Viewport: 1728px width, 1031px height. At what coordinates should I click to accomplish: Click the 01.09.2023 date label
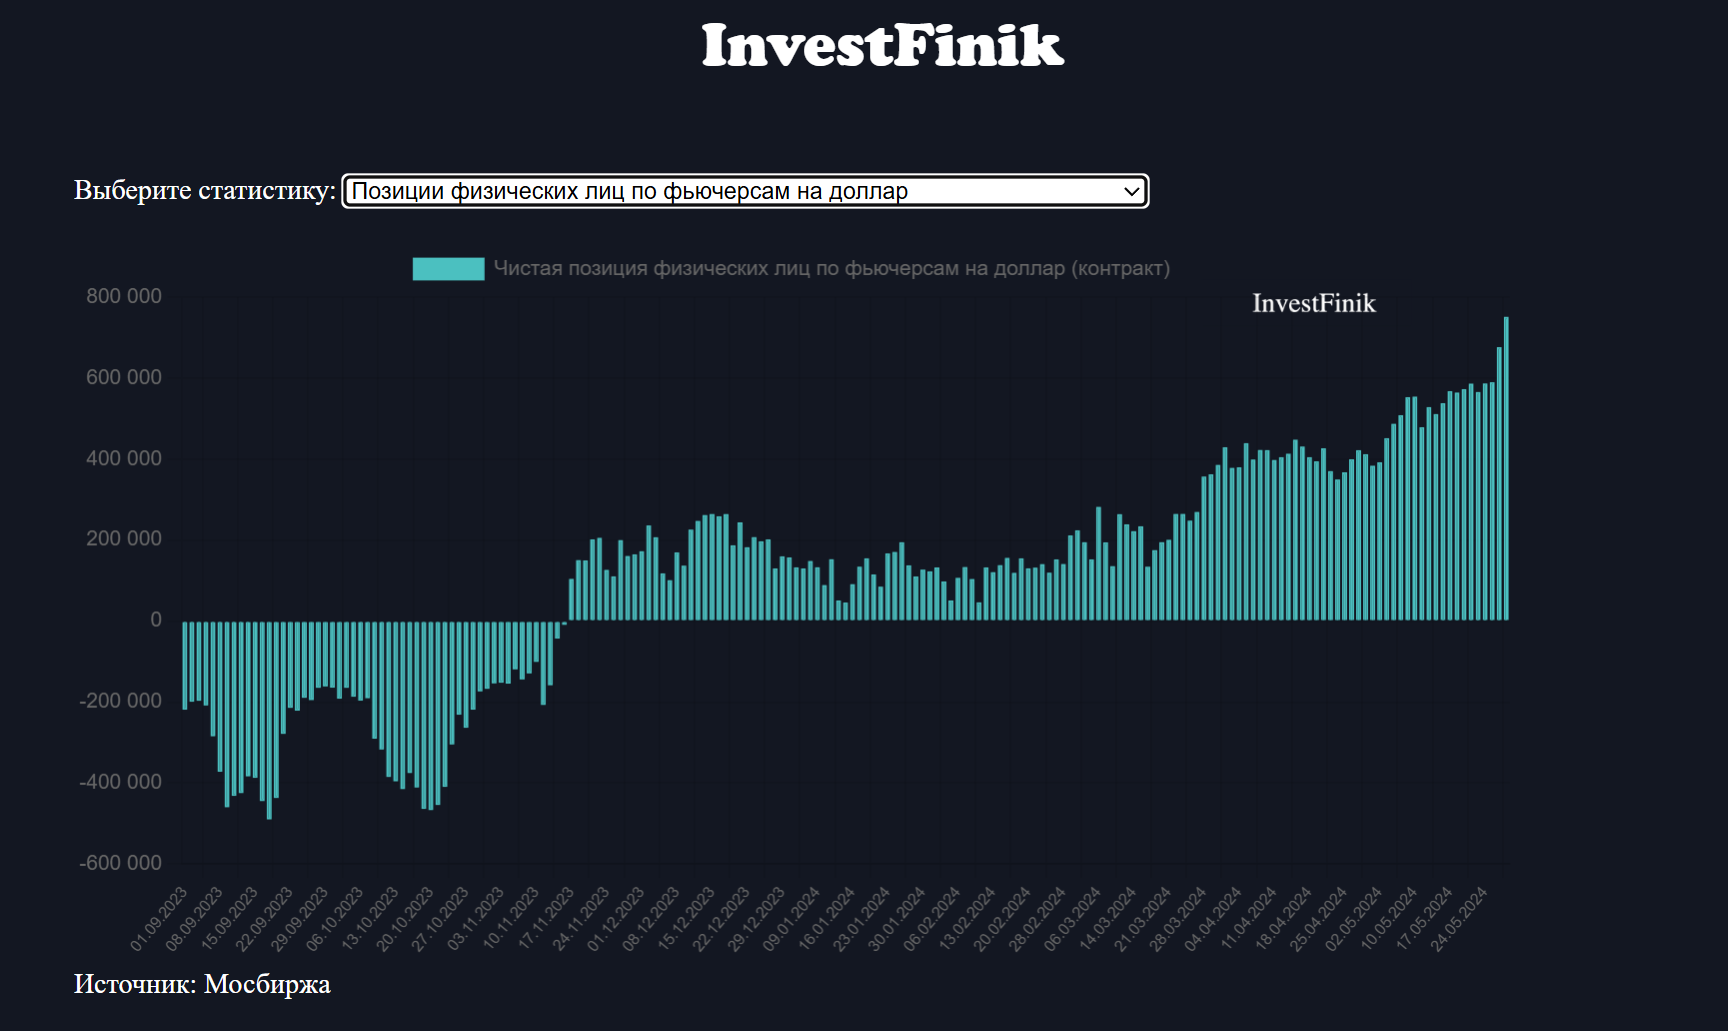(160, 918)
